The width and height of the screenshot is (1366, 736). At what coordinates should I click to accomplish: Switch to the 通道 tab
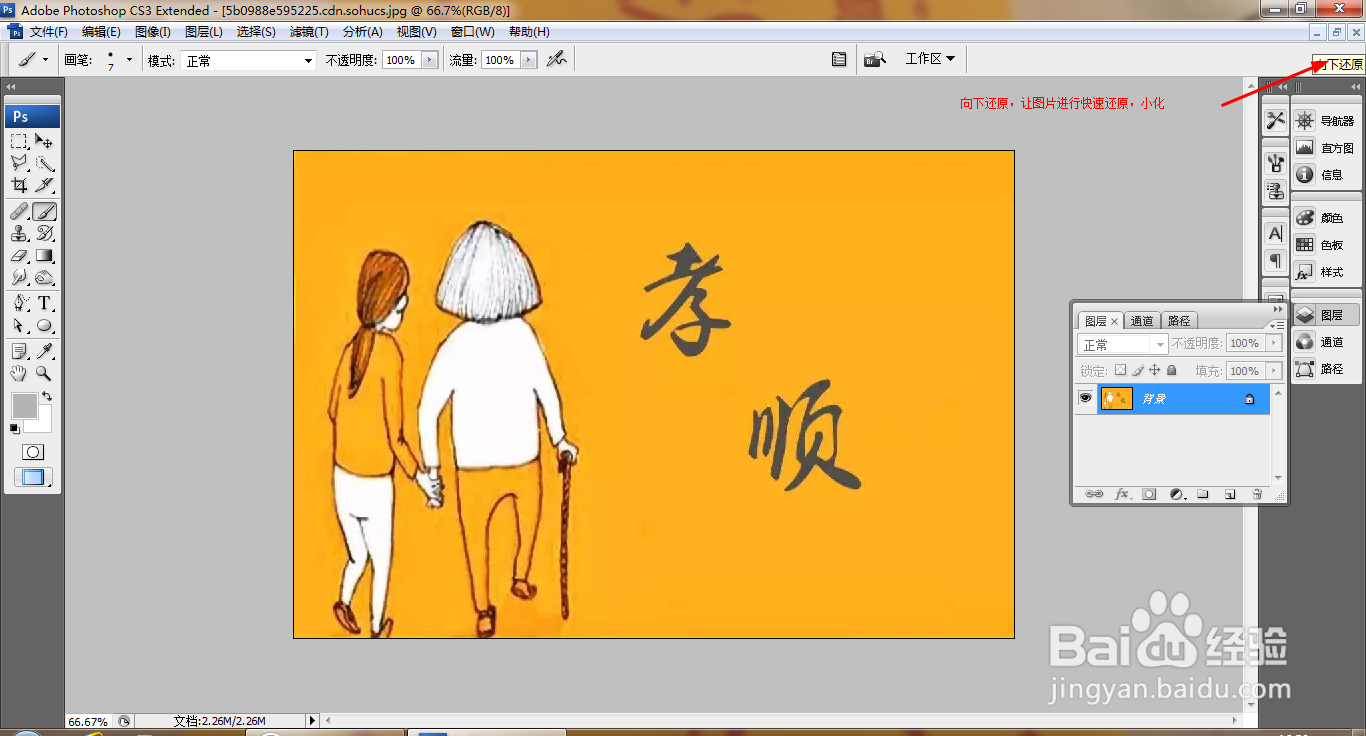1142,321
